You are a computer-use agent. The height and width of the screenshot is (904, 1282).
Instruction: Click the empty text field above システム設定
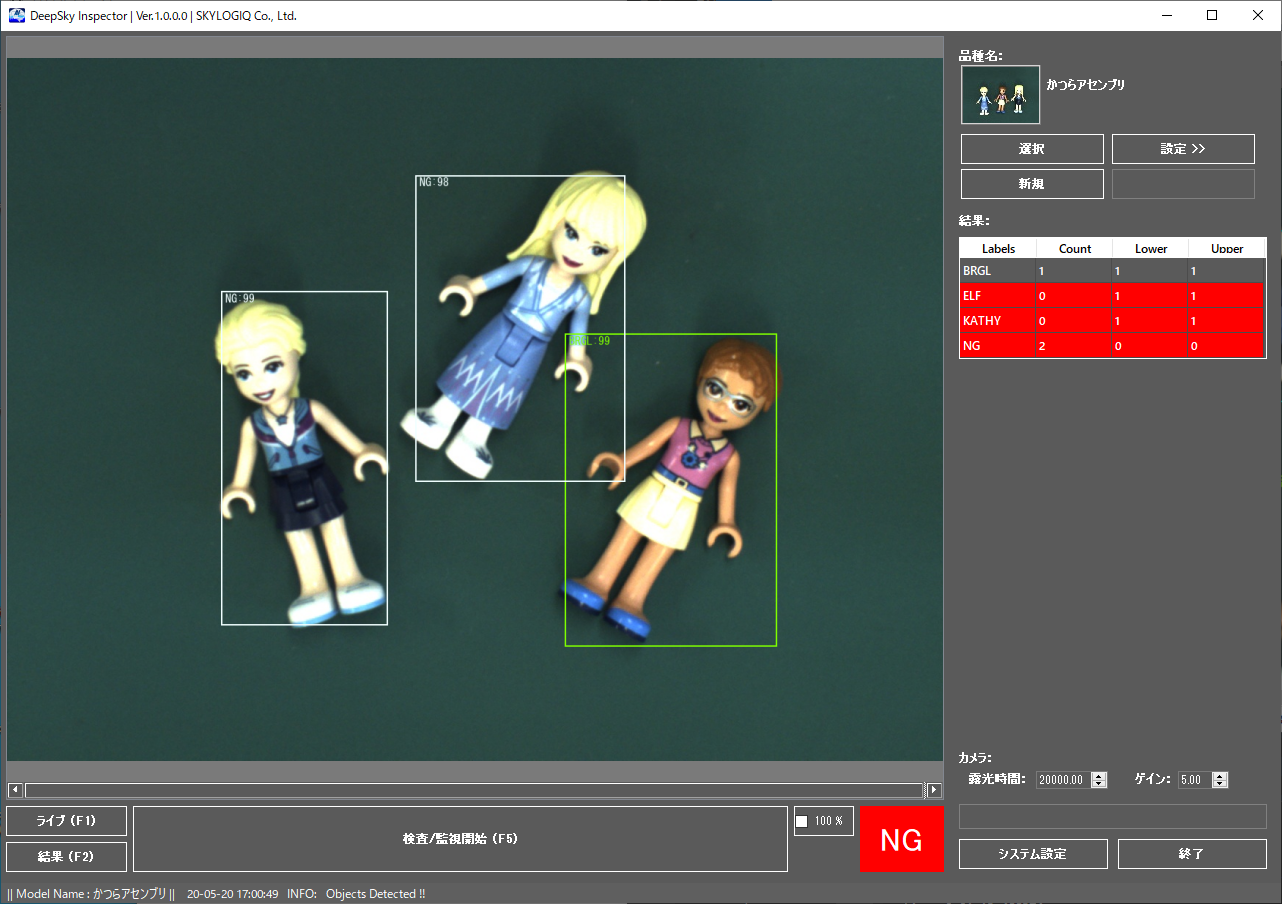[1113, 816]
